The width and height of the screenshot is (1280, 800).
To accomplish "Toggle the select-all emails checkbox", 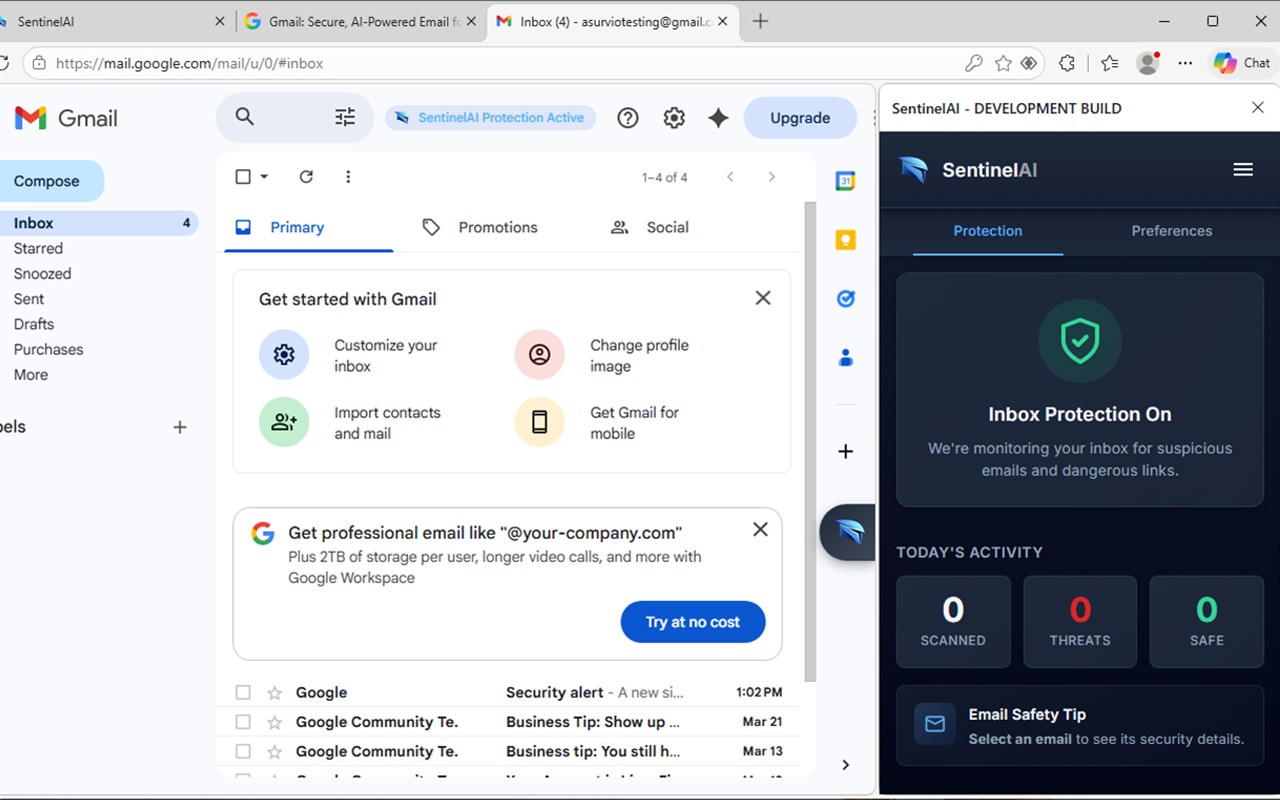I will click(x=243, y=177).
